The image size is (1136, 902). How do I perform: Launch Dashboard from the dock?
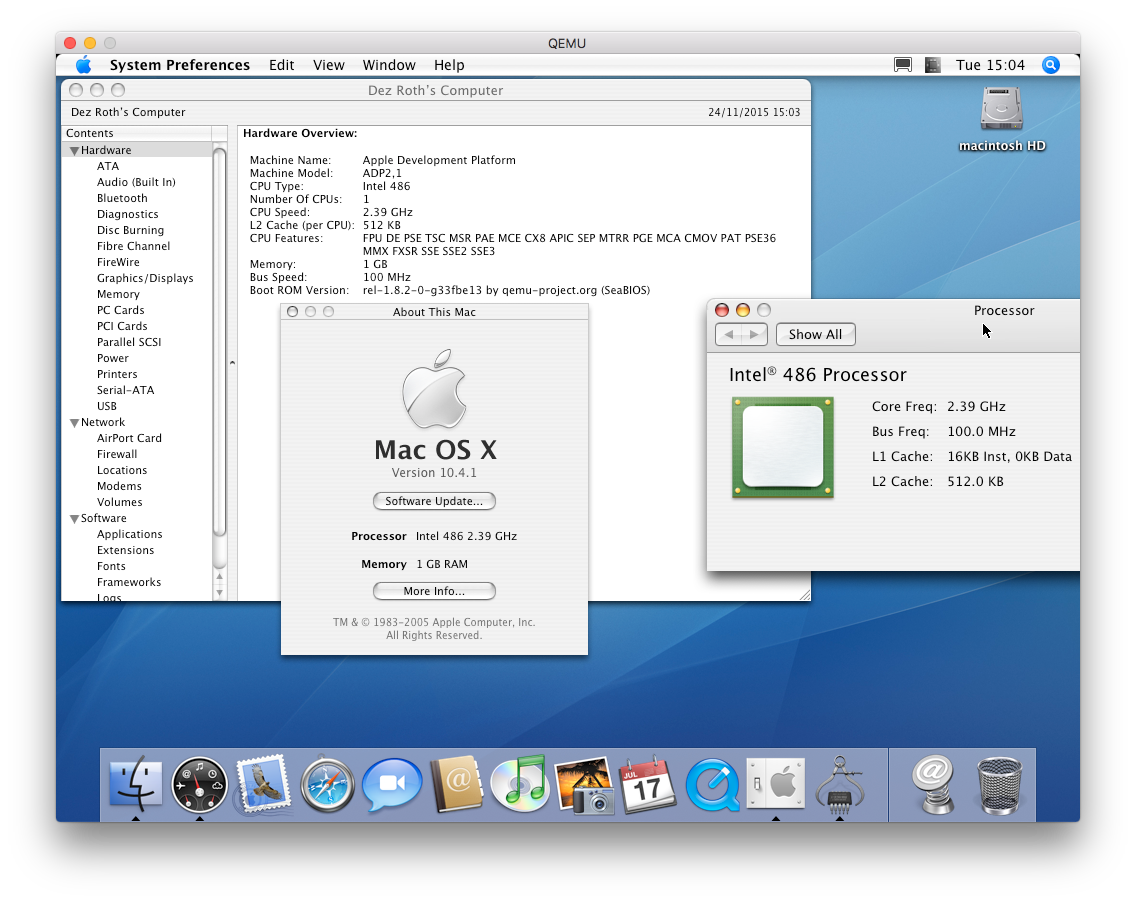(200, 783)
